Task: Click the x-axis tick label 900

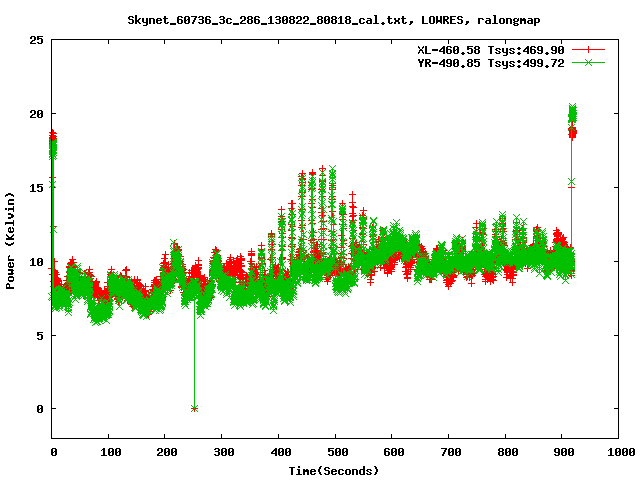Action: pyautogui.click(x=564, y=452)
